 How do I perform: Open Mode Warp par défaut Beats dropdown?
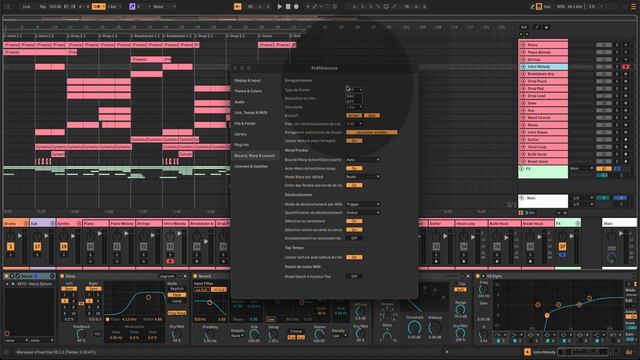(x=363, y=177)
